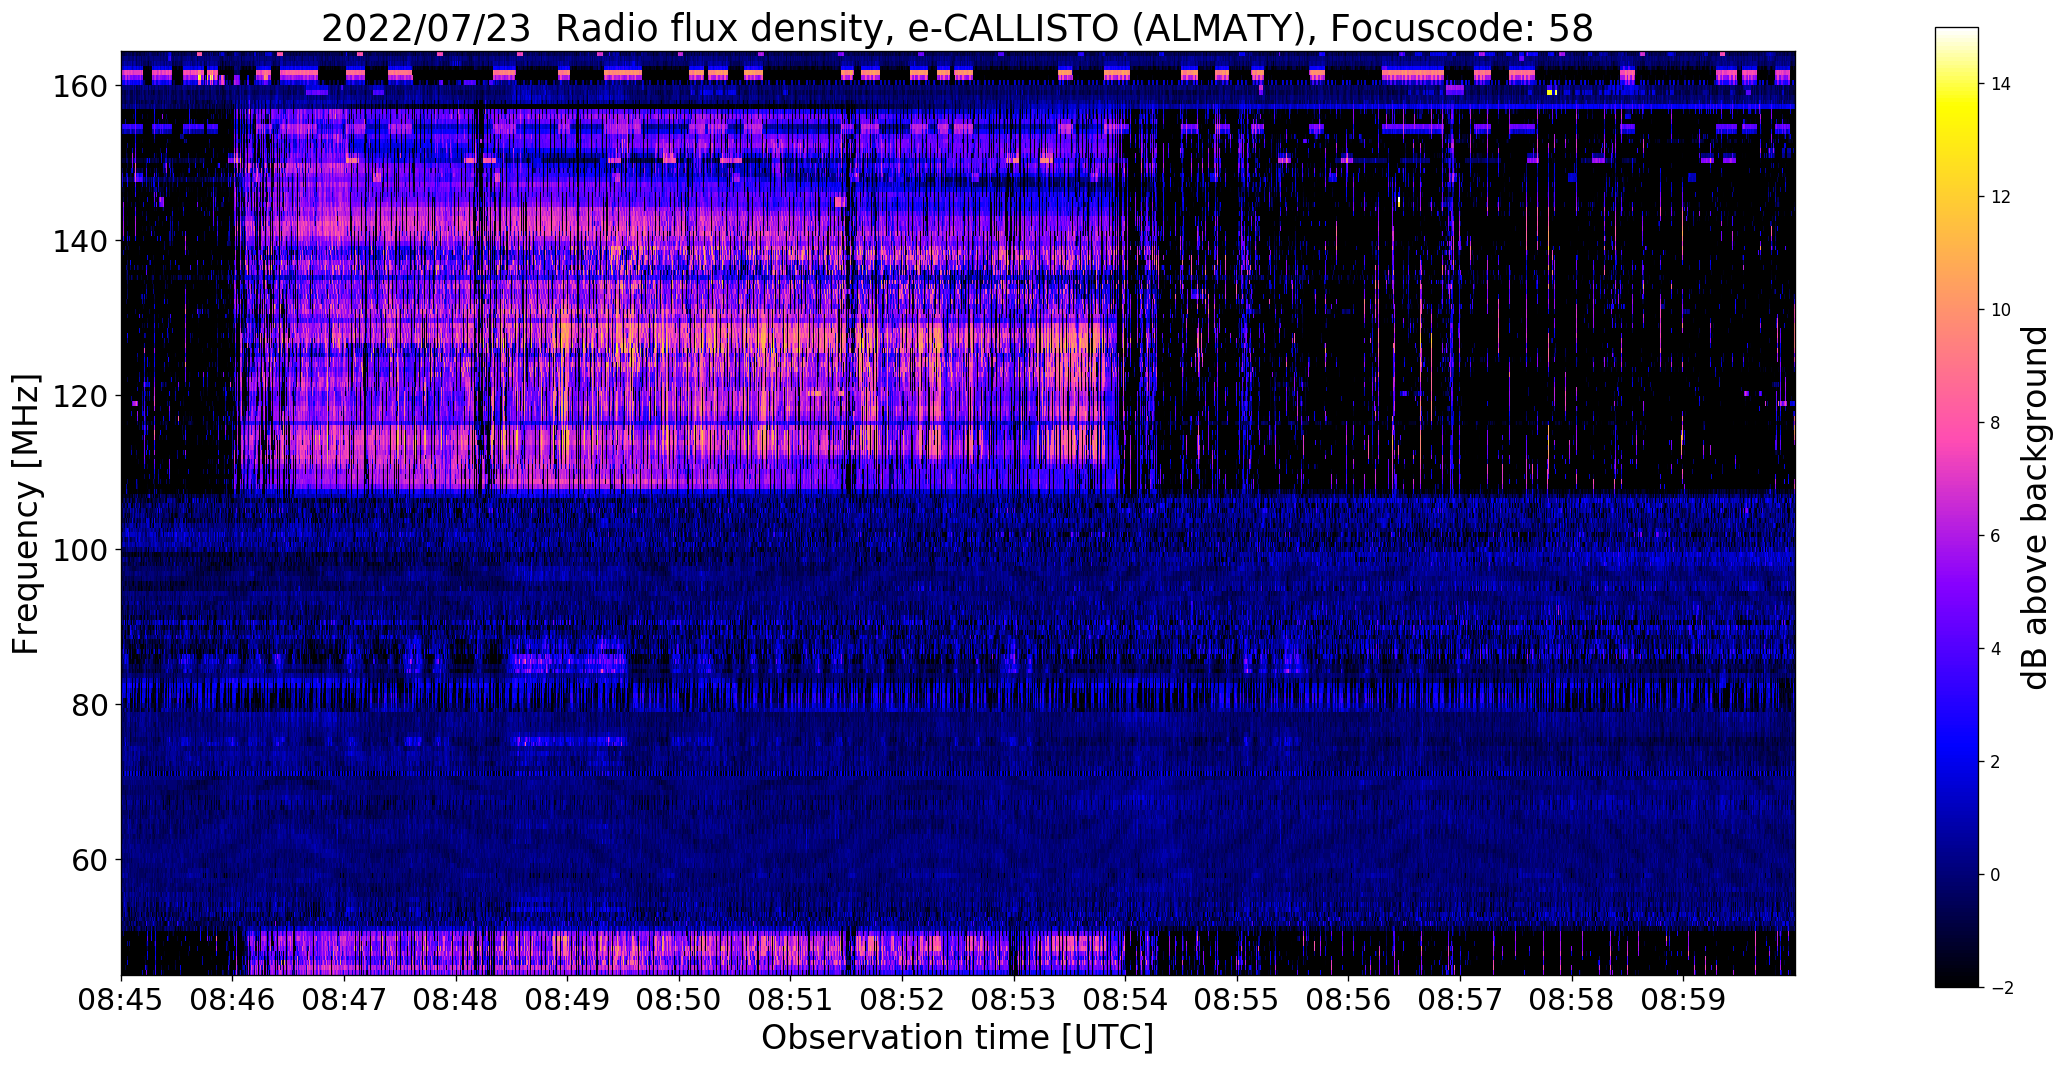Click the 08:52 time tick label
This screenshot has height=1067, width=2066.
coord(902,999)
